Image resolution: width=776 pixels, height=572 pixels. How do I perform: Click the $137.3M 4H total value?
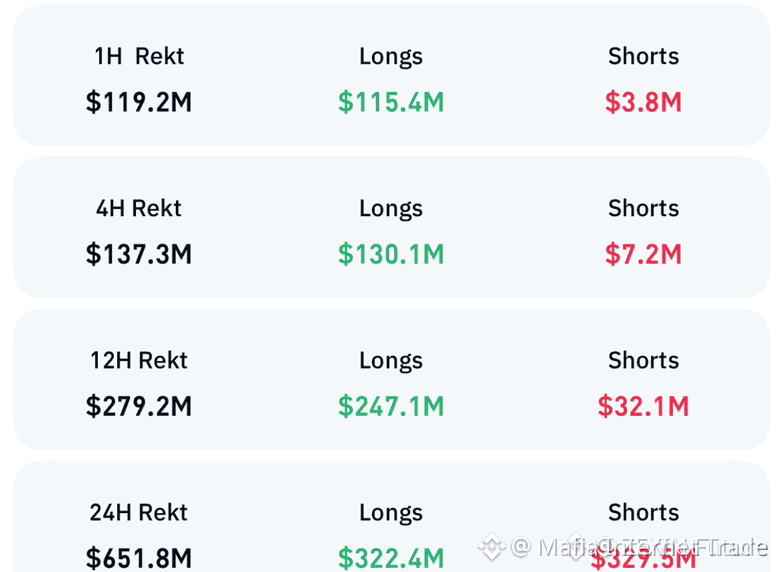point(139,254)
